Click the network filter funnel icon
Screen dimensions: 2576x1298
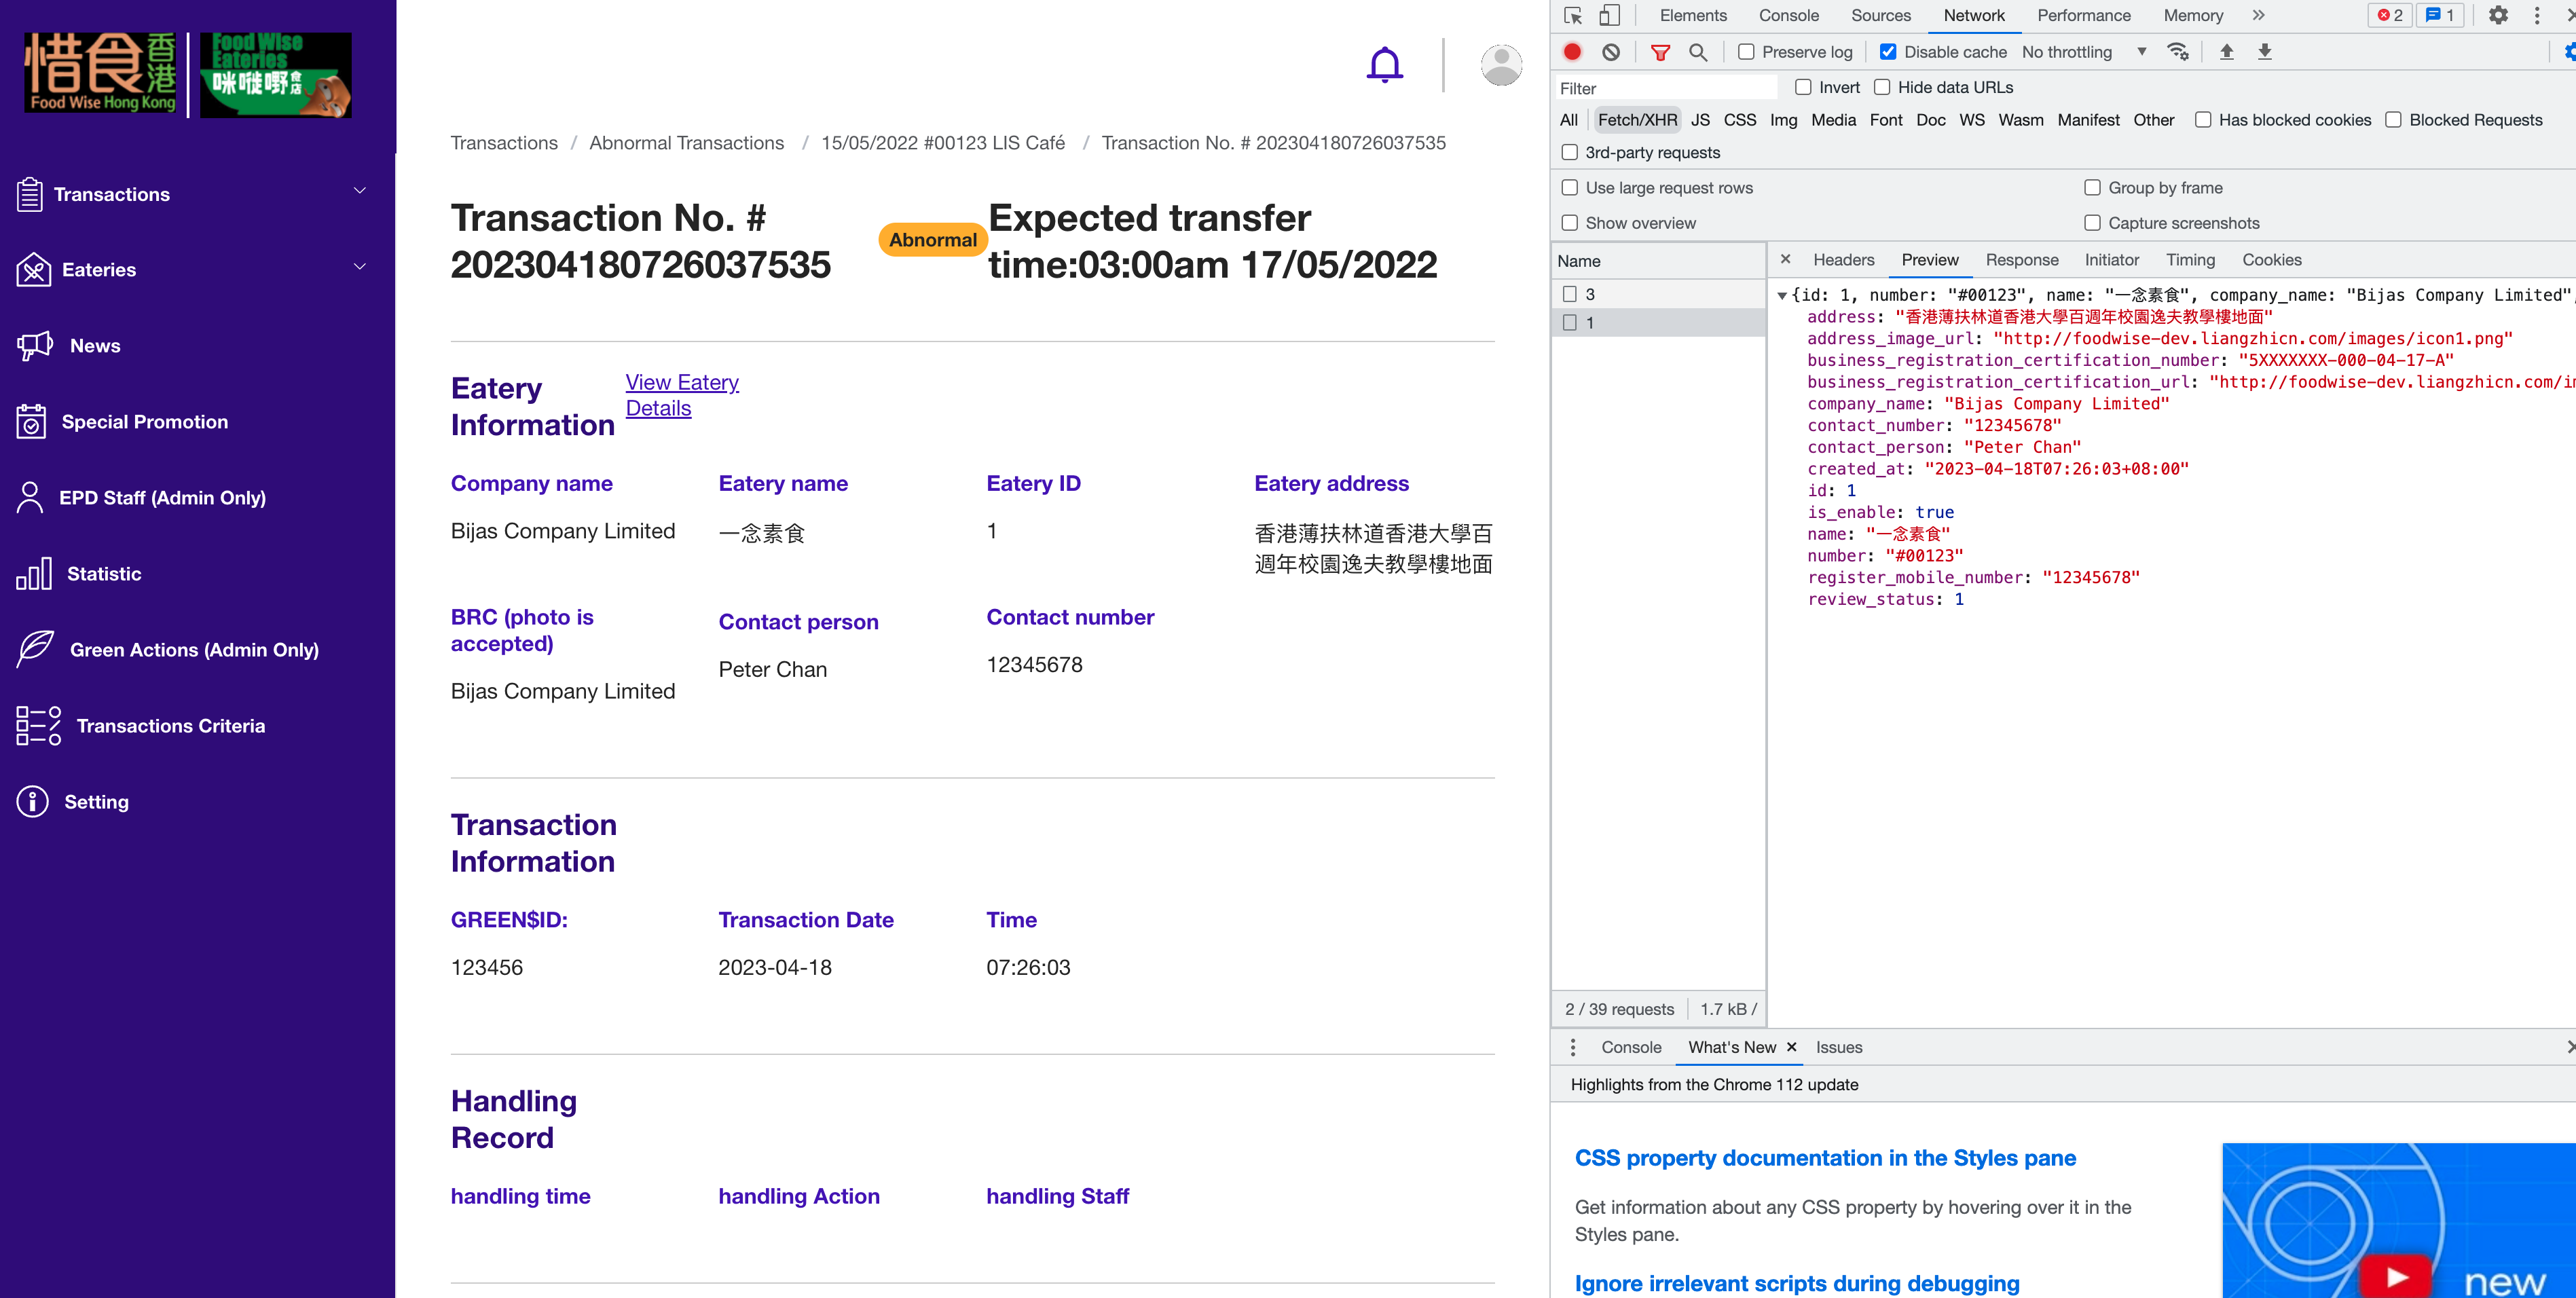click(x=1660, y=52)
